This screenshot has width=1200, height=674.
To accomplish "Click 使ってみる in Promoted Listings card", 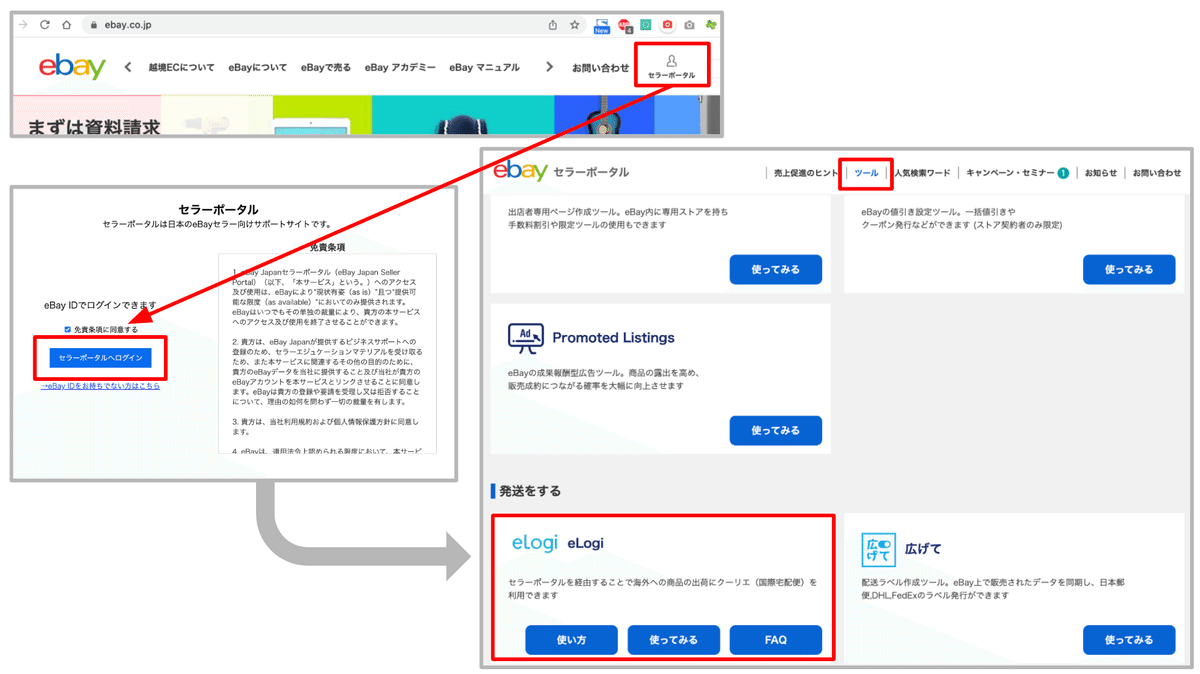I will (776, 431).
